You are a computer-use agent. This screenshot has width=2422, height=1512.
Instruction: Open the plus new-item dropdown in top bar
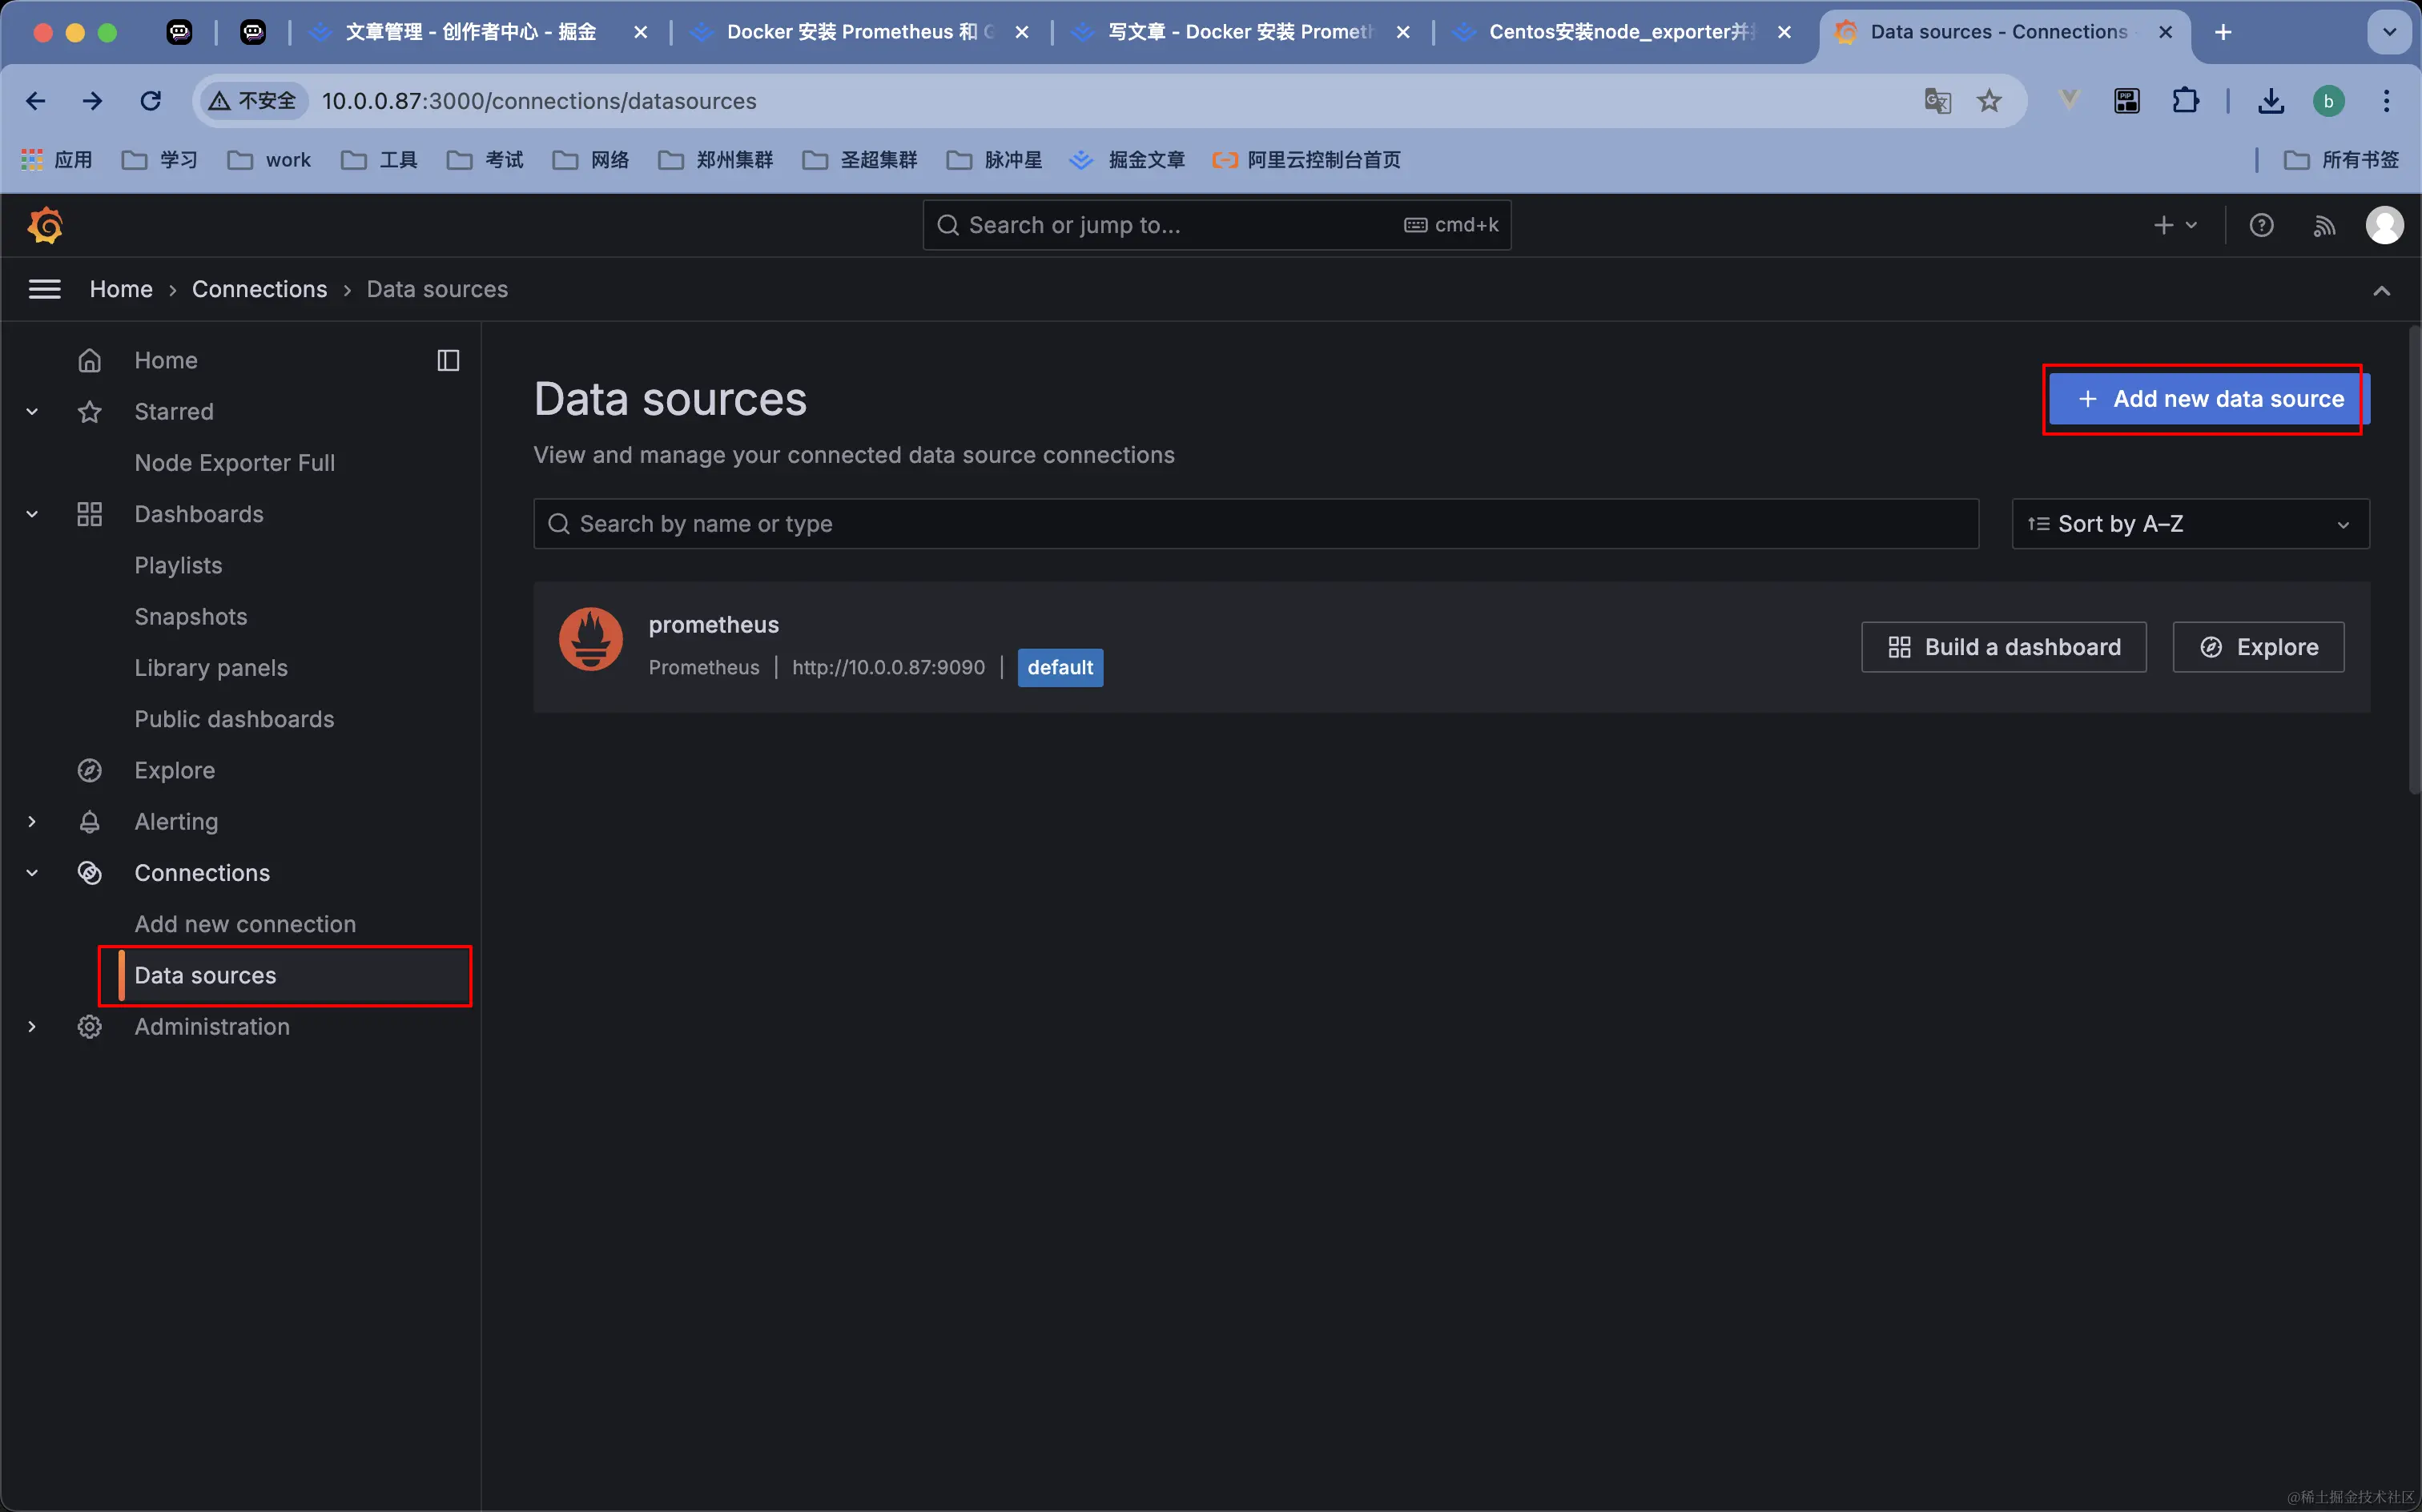point(2175,225)
